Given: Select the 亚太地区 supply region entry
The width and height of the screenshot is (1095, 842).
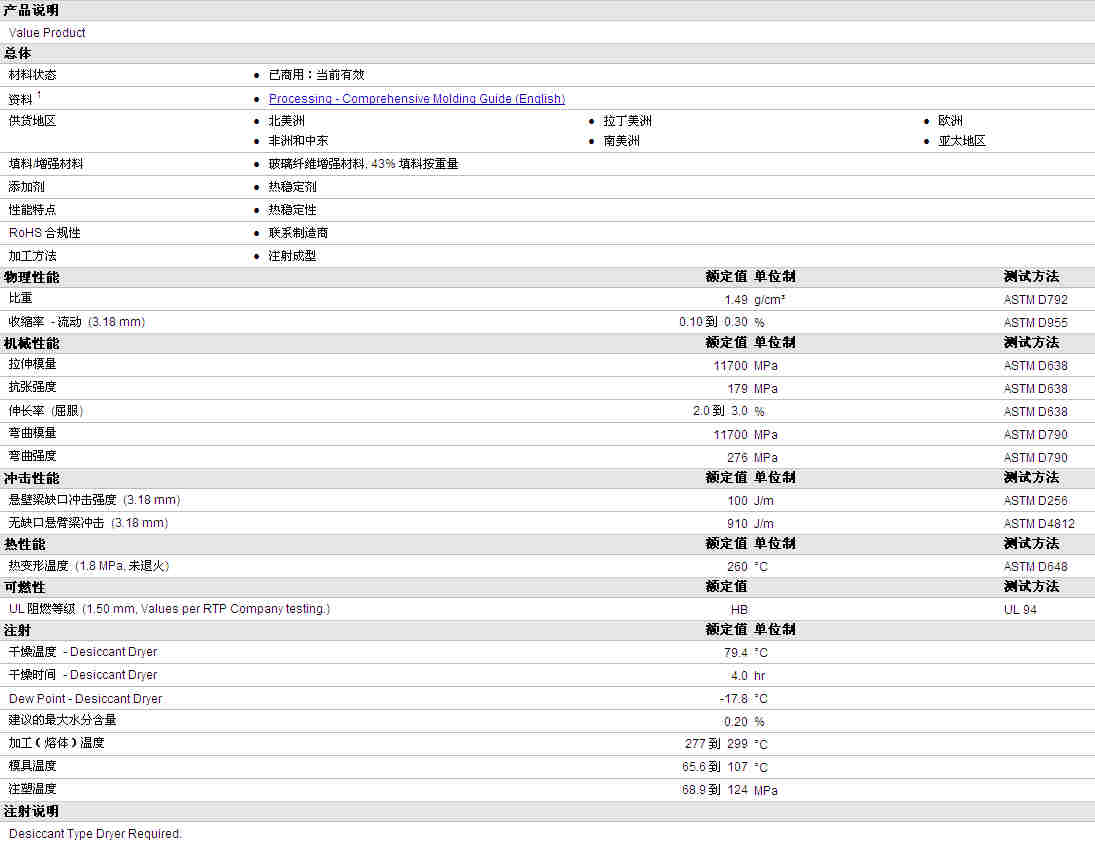Looking at the screenshot, I should tap(961, 141).
